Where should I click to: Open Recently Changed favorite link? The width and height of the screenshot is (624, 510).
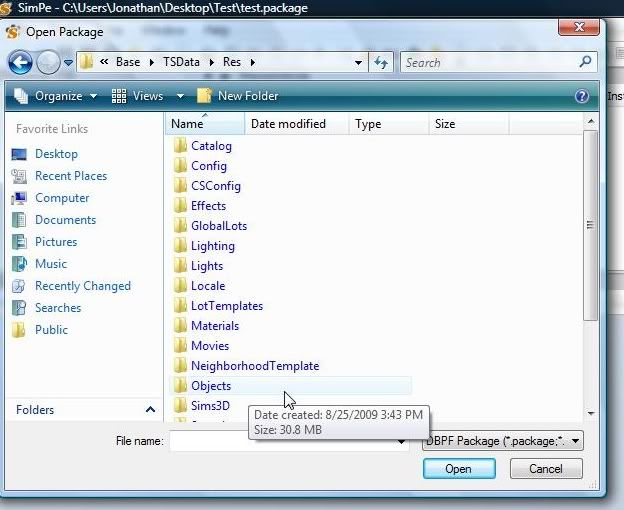[83, 286]
